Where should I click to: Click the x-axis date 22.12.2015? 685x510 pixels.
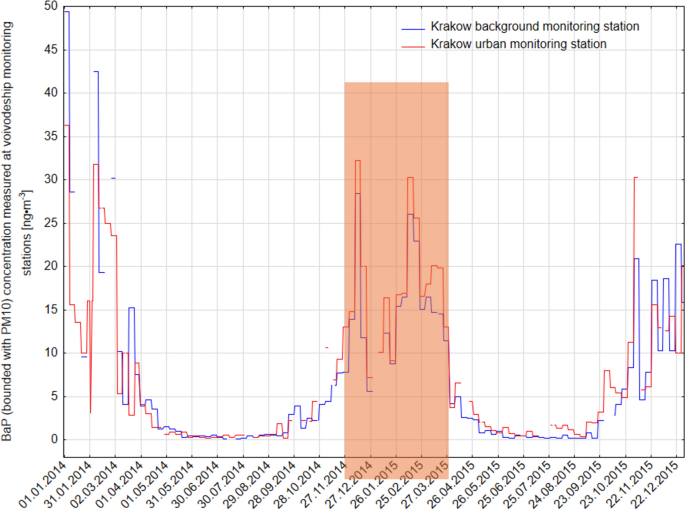(656, 485)
